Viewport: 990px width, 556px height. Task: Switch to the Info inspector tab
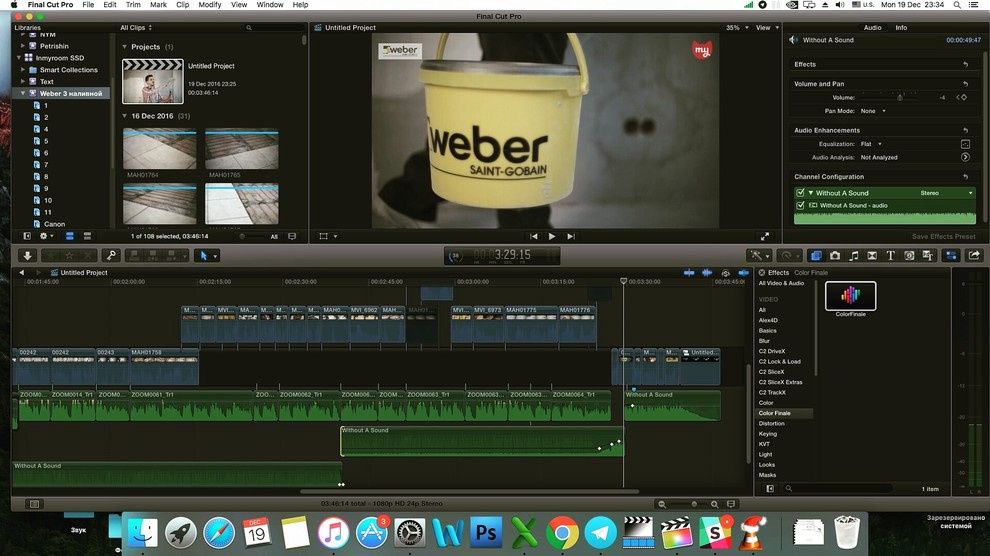pos(901,28)
